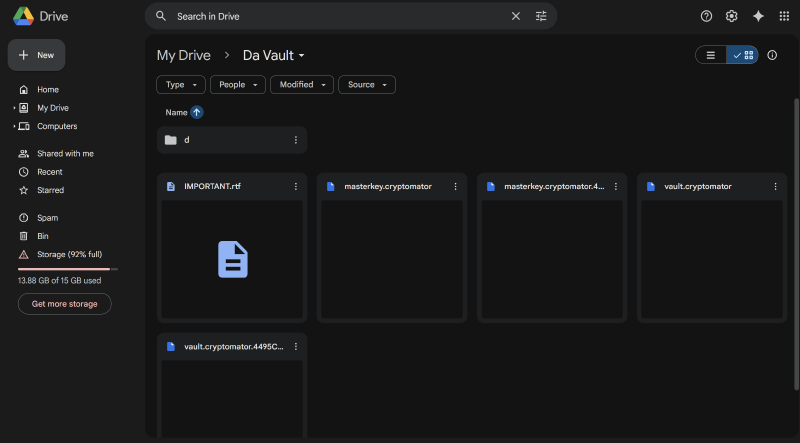The width and height of the screenshot is (800, 443).
Task: Go to Home in sidebar
Action: click(x=48, y=90)
